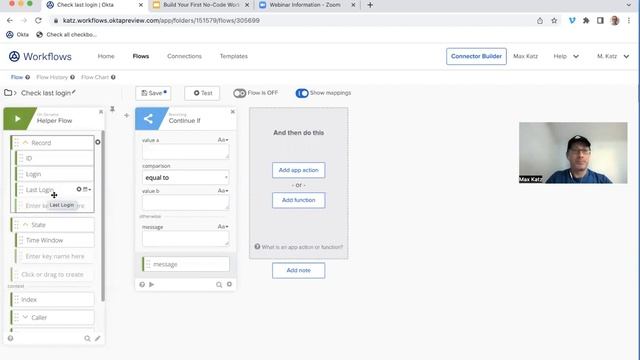Expand the Help dropdown menu
This screenshot has height=360, width=640.
pos(566,56)
